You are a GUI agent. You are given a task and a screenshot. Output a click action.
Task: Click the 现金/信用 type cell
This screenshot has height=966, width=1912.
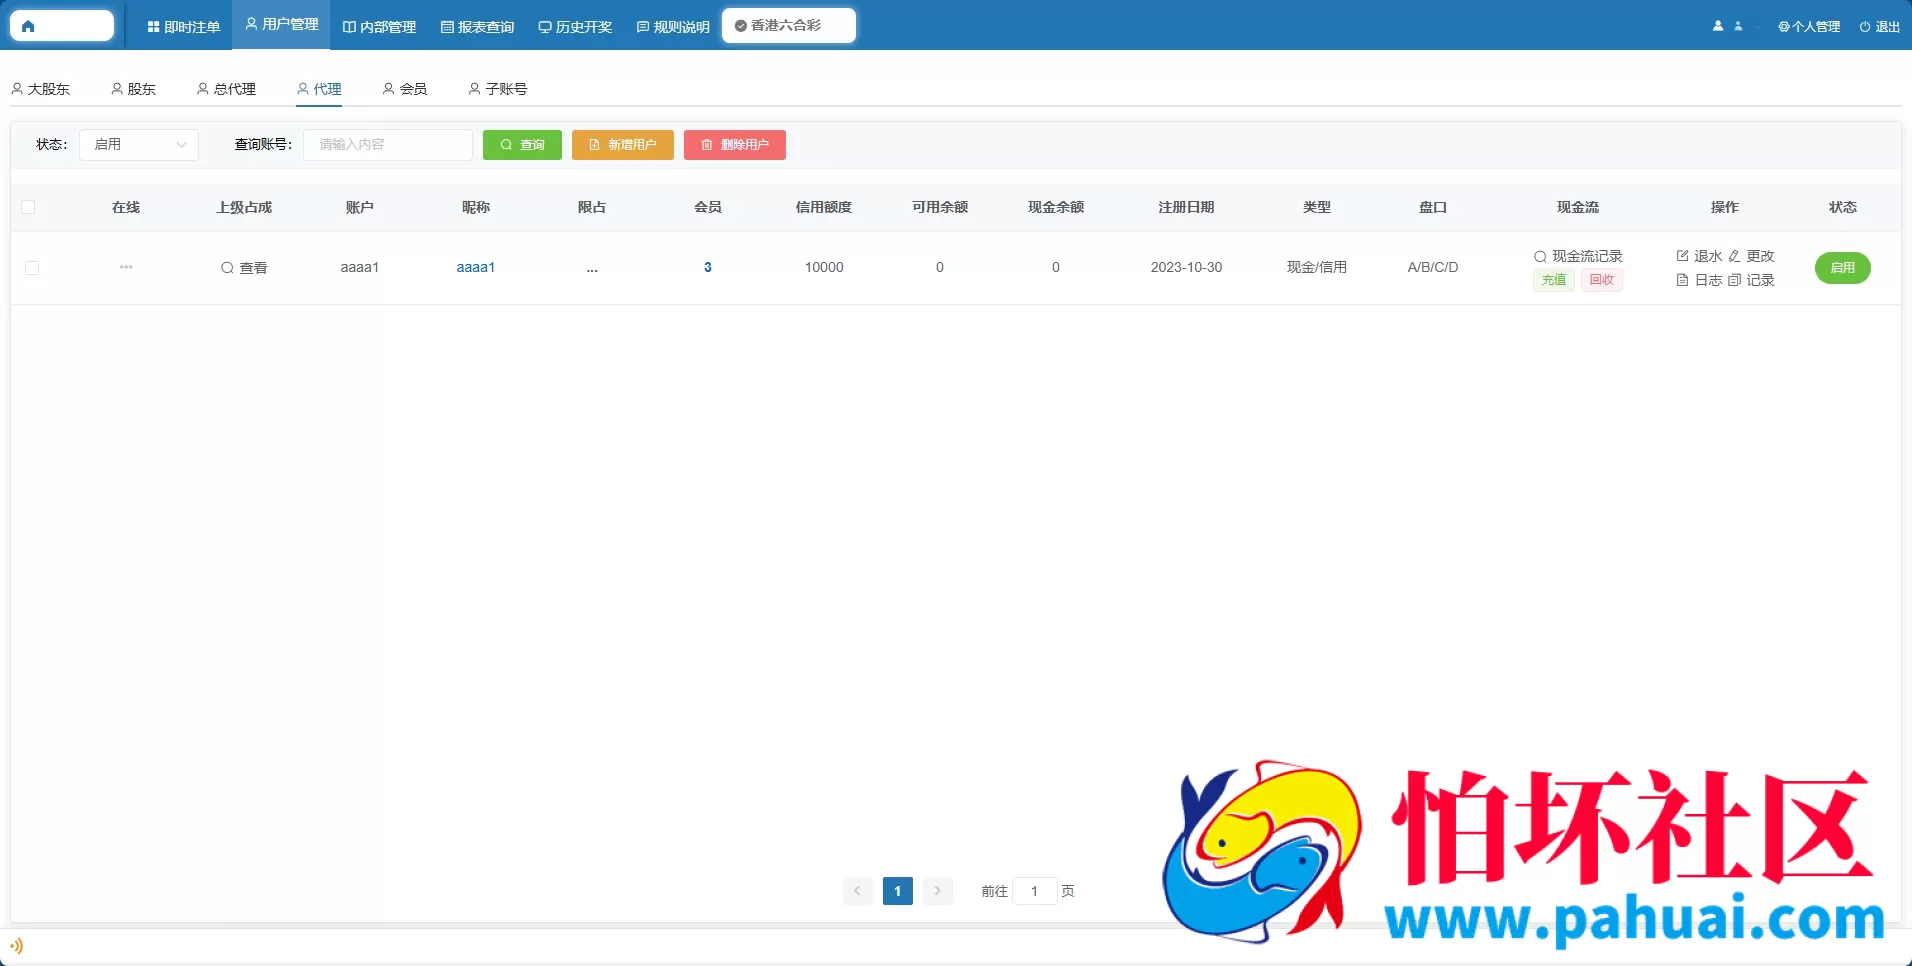pos(1317,267)
